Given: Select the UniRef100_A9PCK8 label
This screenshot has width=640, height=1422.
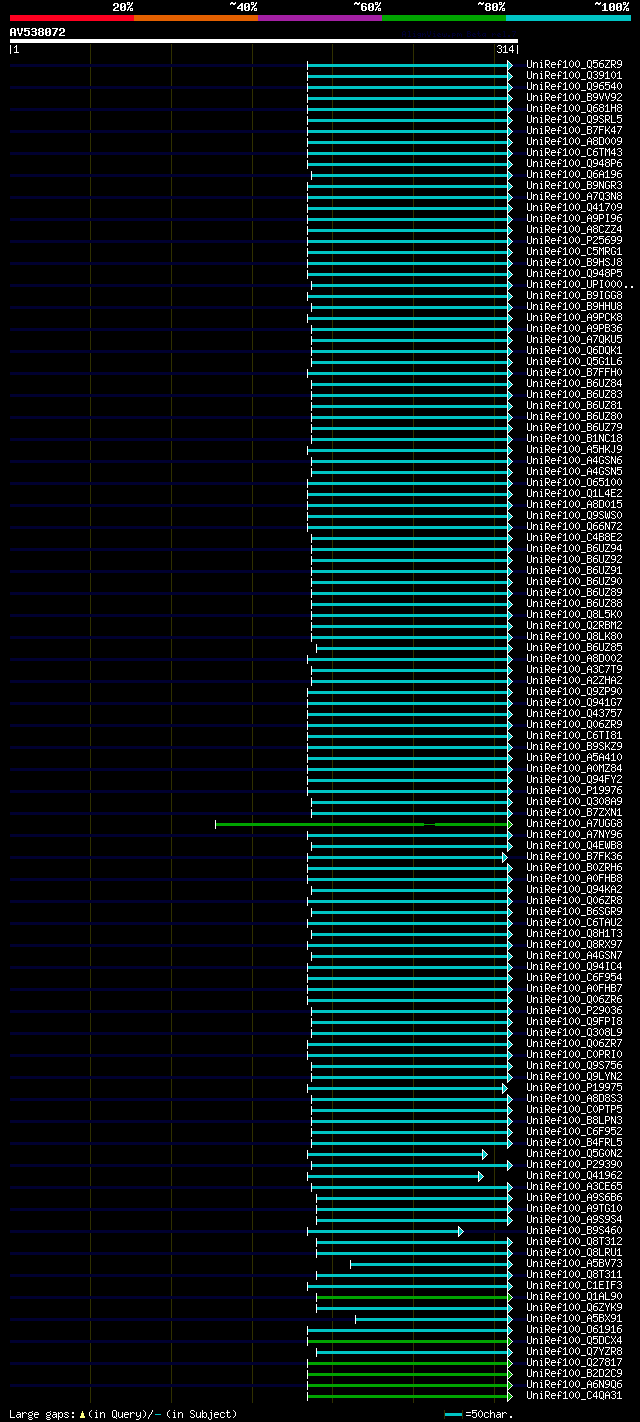Looking at the screenshot, I should tap(574, 317).
